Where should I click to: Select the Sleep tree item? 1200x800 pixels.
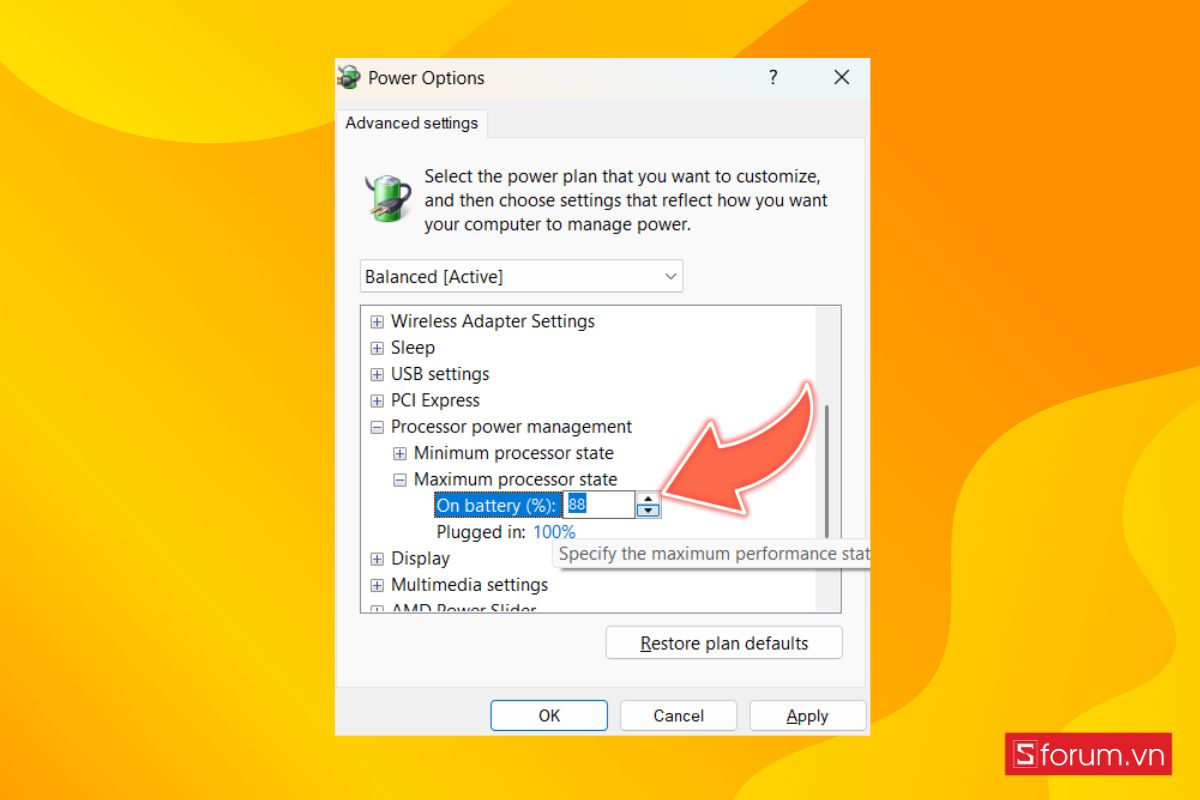click(413, 347)
